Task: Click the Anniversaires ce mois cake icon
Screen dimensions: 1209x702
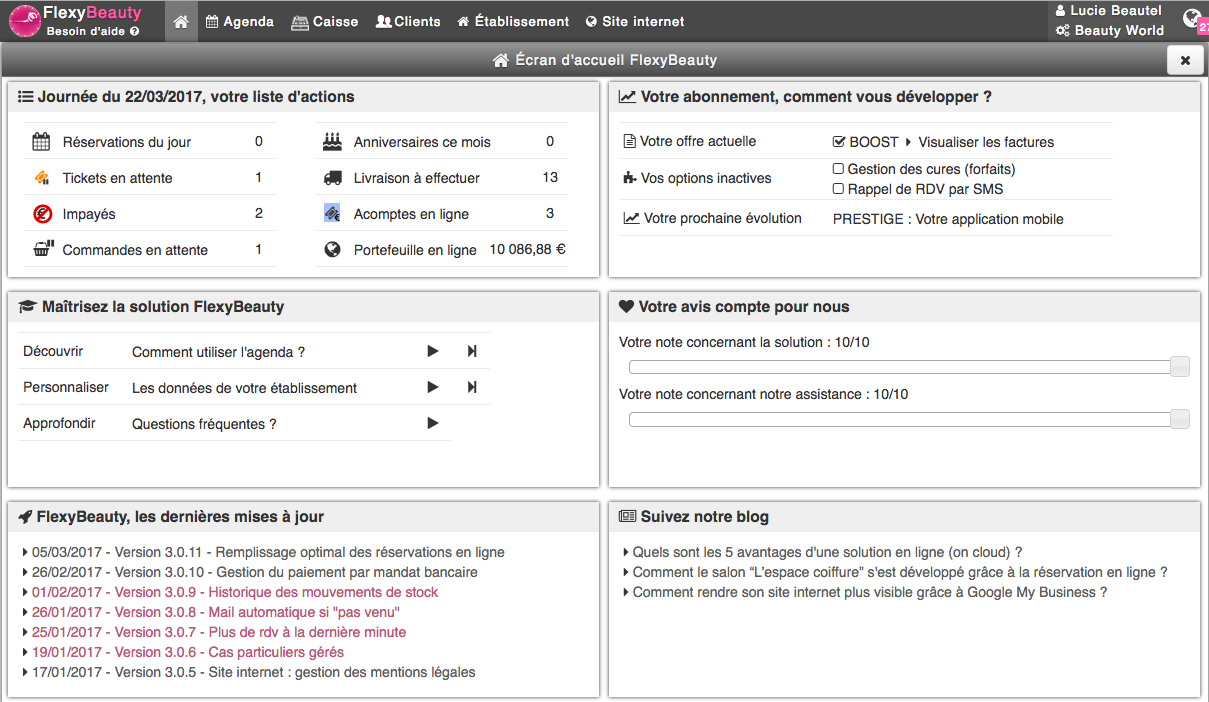Action: 333,142
